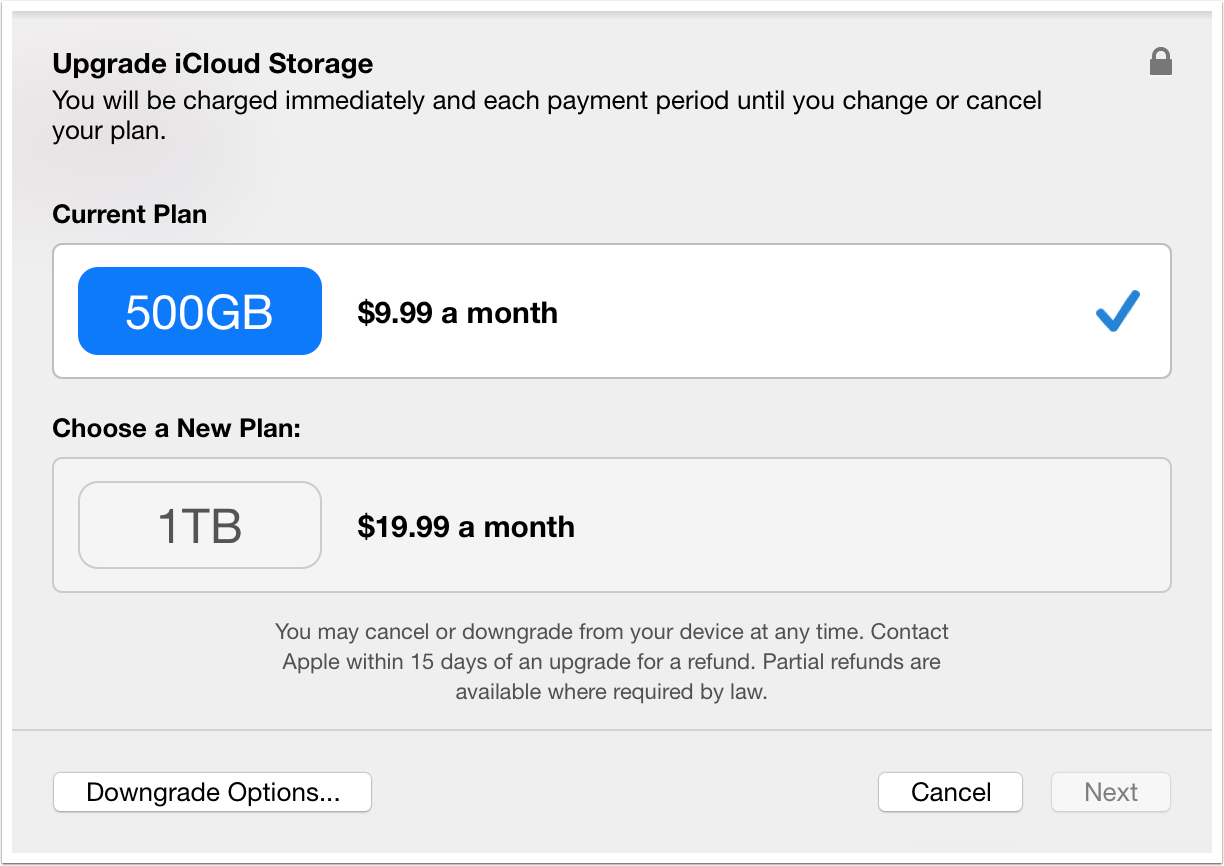Choose the $19.99 a month price label
1224x866 pixels.
click(466, 527)
